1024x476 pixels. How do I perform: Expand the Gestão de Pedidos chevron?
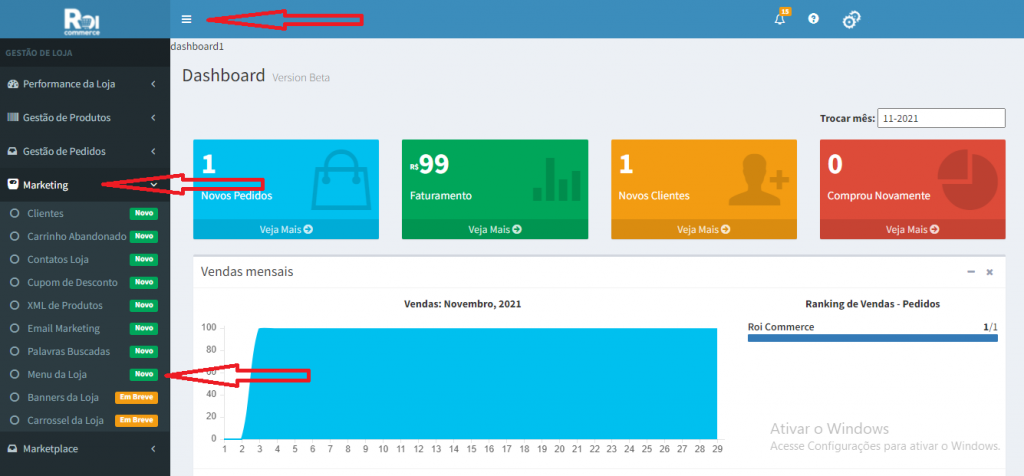(153, 151)
